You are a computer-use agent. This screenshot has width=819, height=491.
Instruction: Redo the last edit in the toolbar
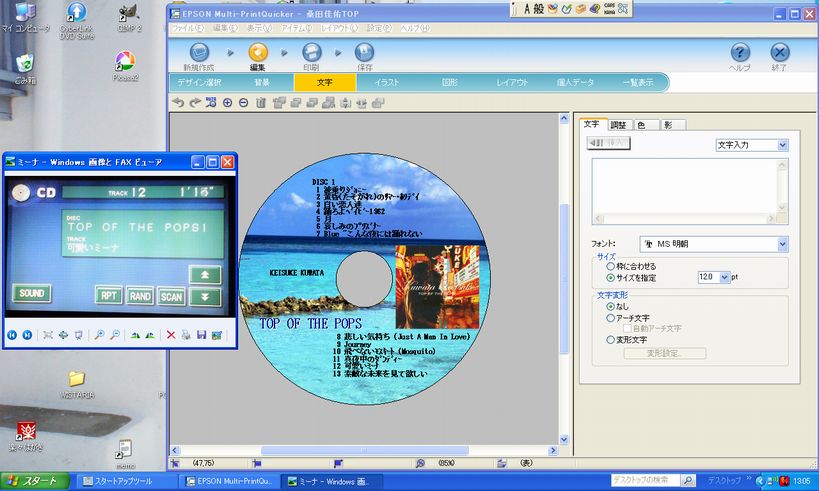pyautogui.click(x=194, y=103)
